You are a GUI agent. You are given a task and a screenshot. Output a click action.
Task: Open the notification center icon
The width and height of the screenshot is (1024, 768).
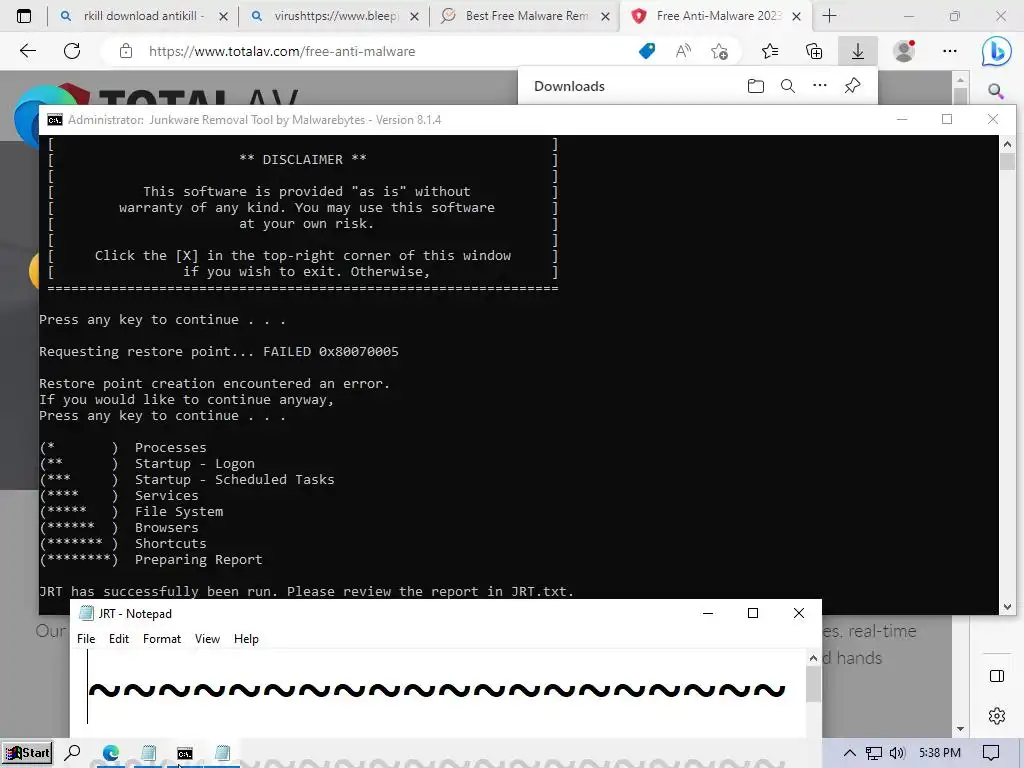pos(991,753)
